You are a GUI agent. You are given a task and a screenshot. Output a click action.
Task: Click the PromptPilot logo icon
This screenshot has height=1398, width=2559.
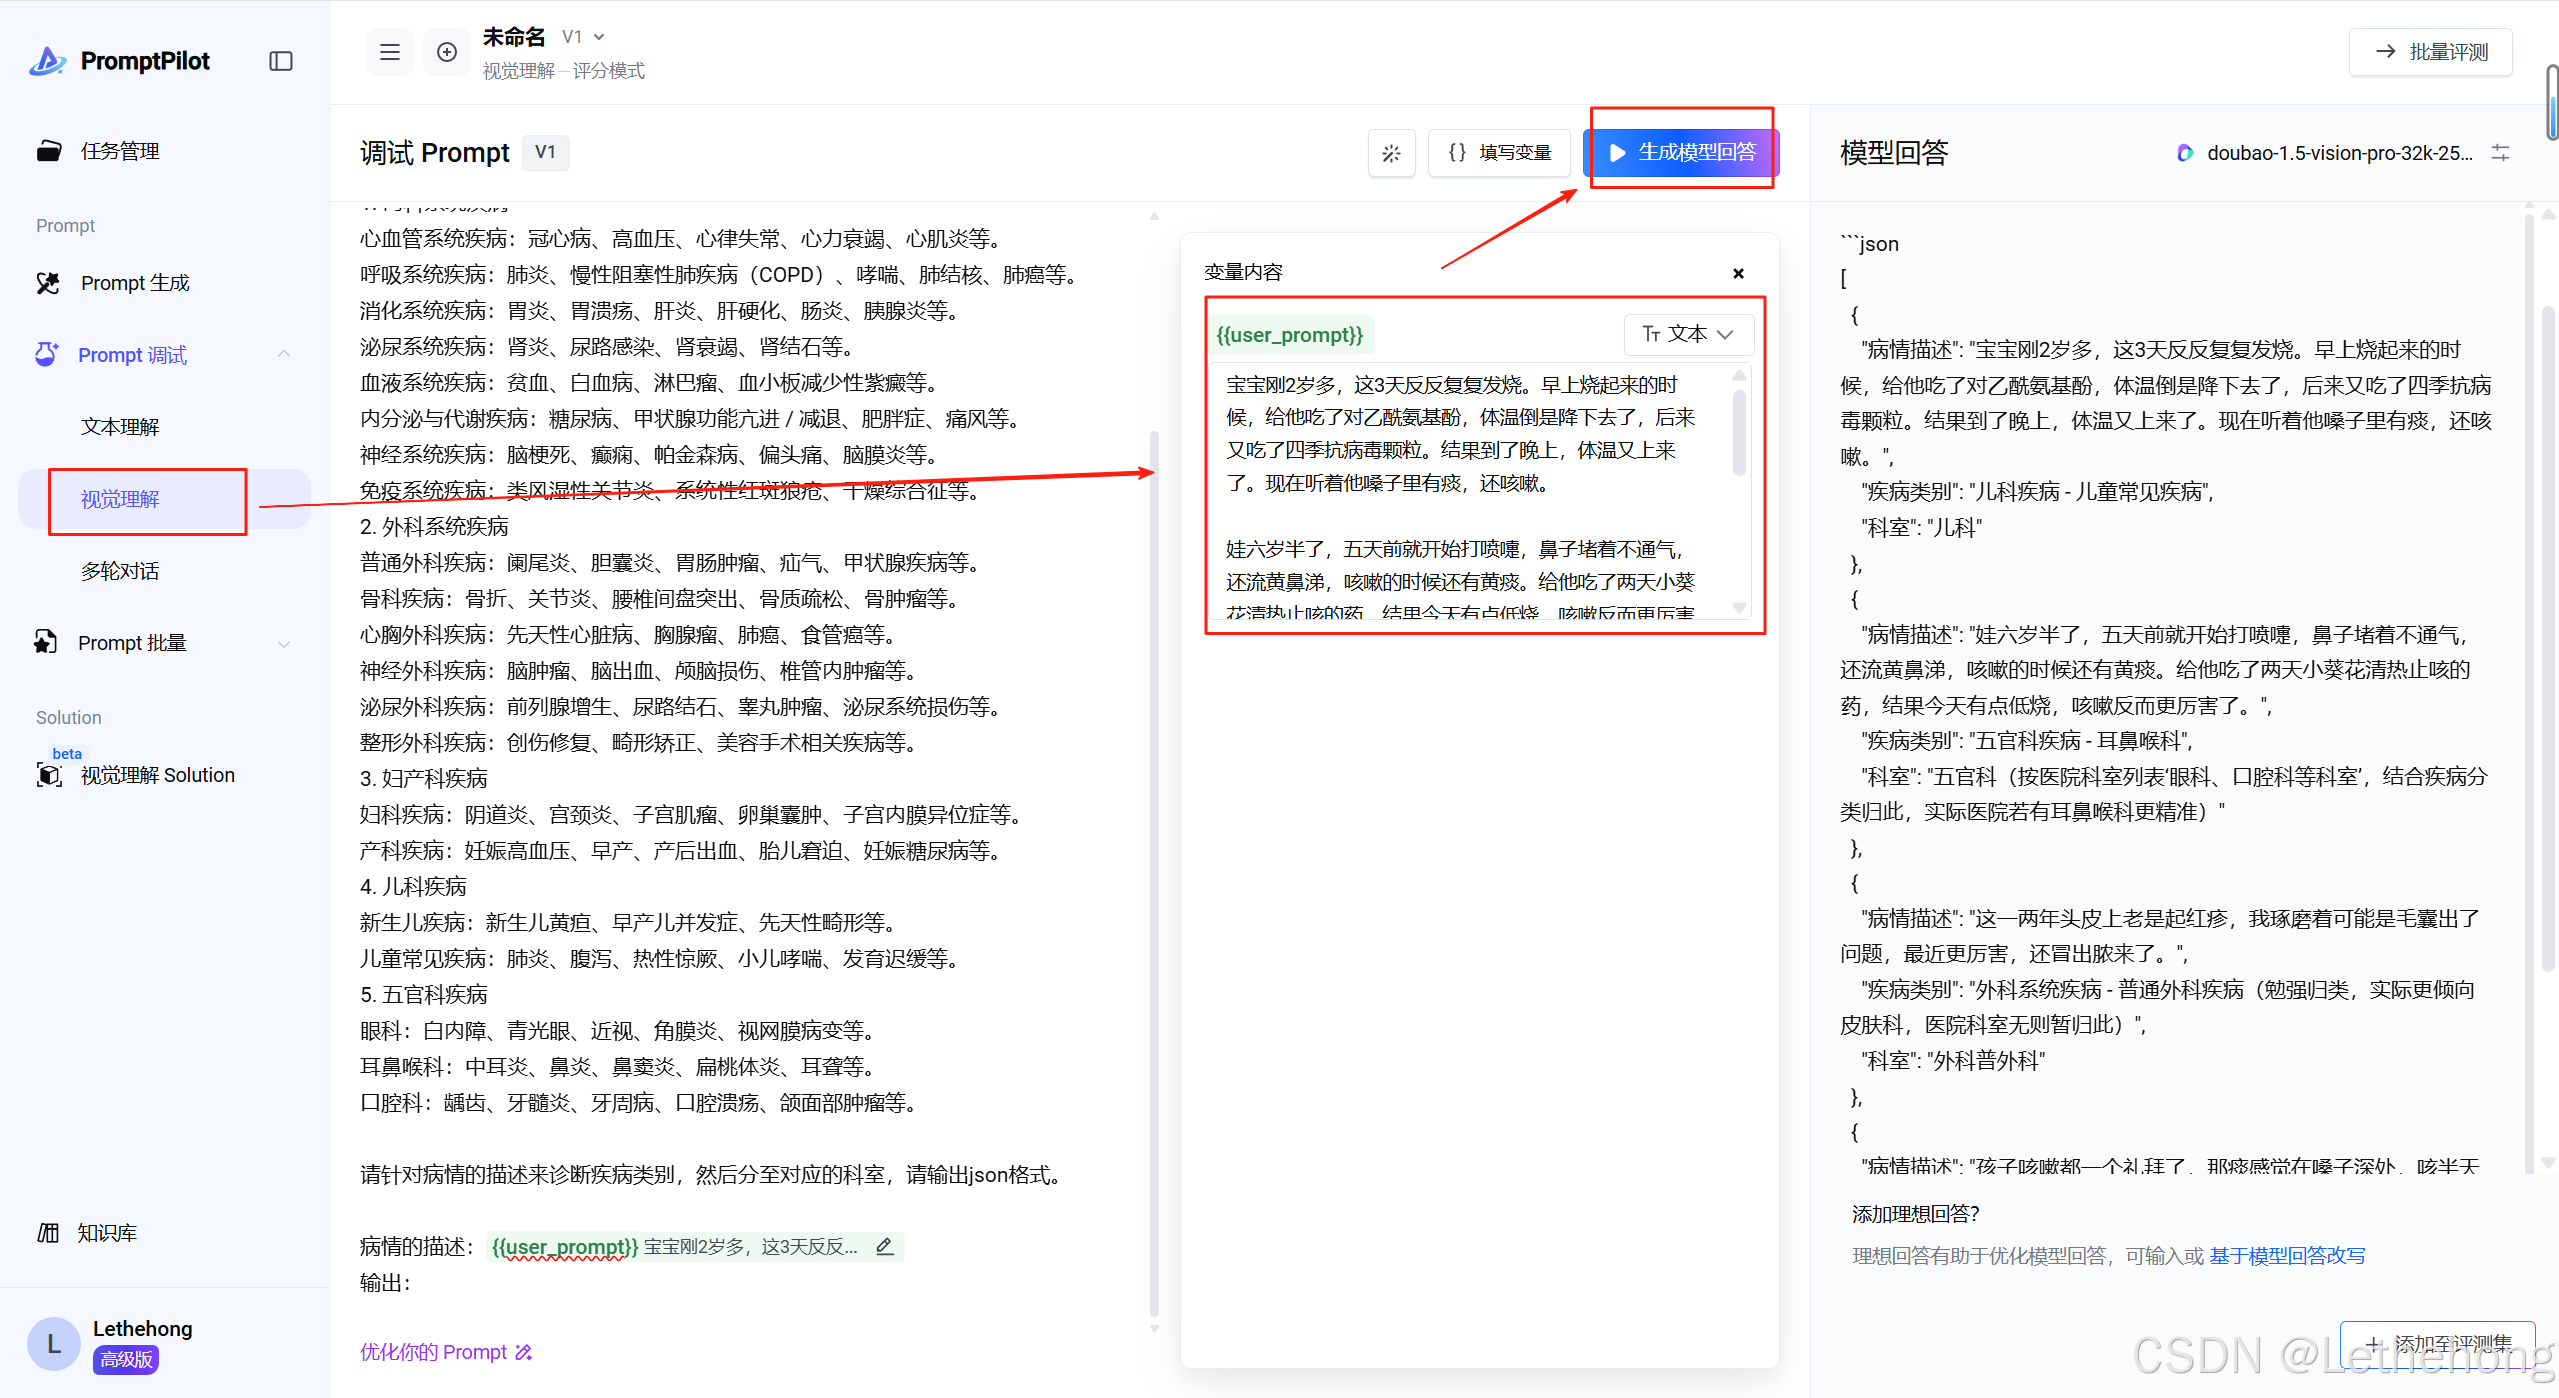tap(48, 61)
